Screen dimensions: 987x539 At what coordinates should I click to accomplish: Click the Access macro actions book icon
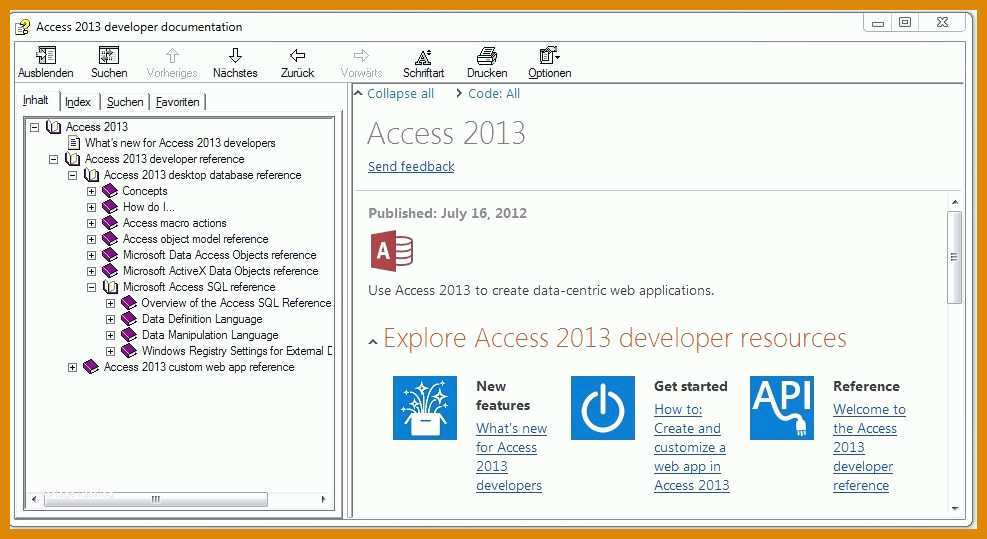tap(110, 223)
